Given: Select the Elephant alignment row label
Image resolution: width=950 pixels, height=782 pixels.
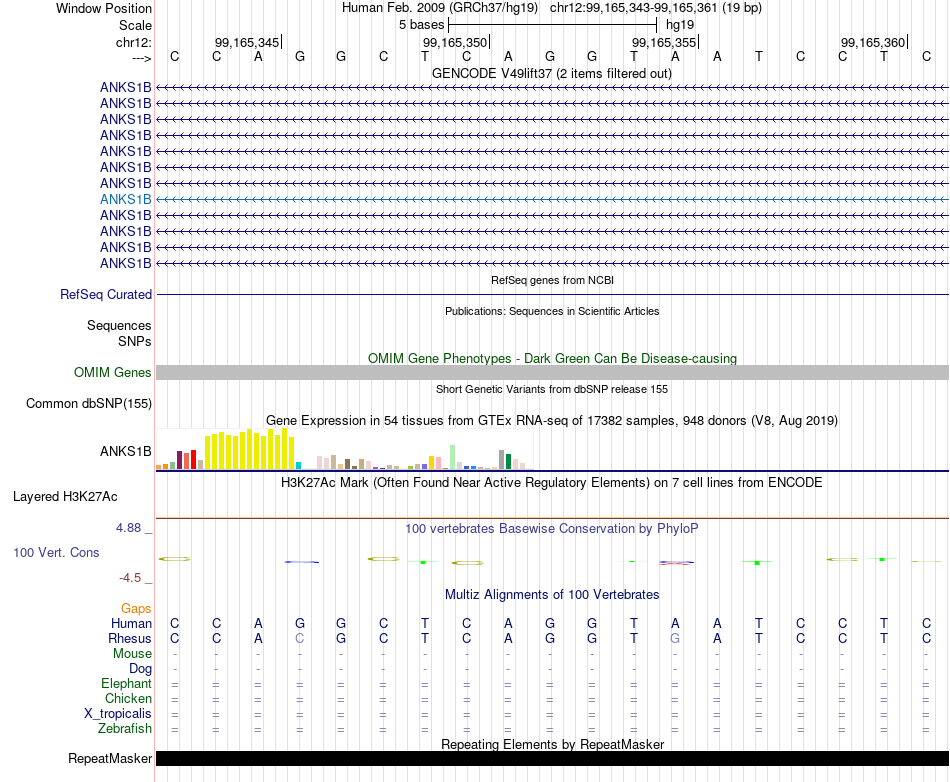Looking at the screenshot, I should point(126,683).
